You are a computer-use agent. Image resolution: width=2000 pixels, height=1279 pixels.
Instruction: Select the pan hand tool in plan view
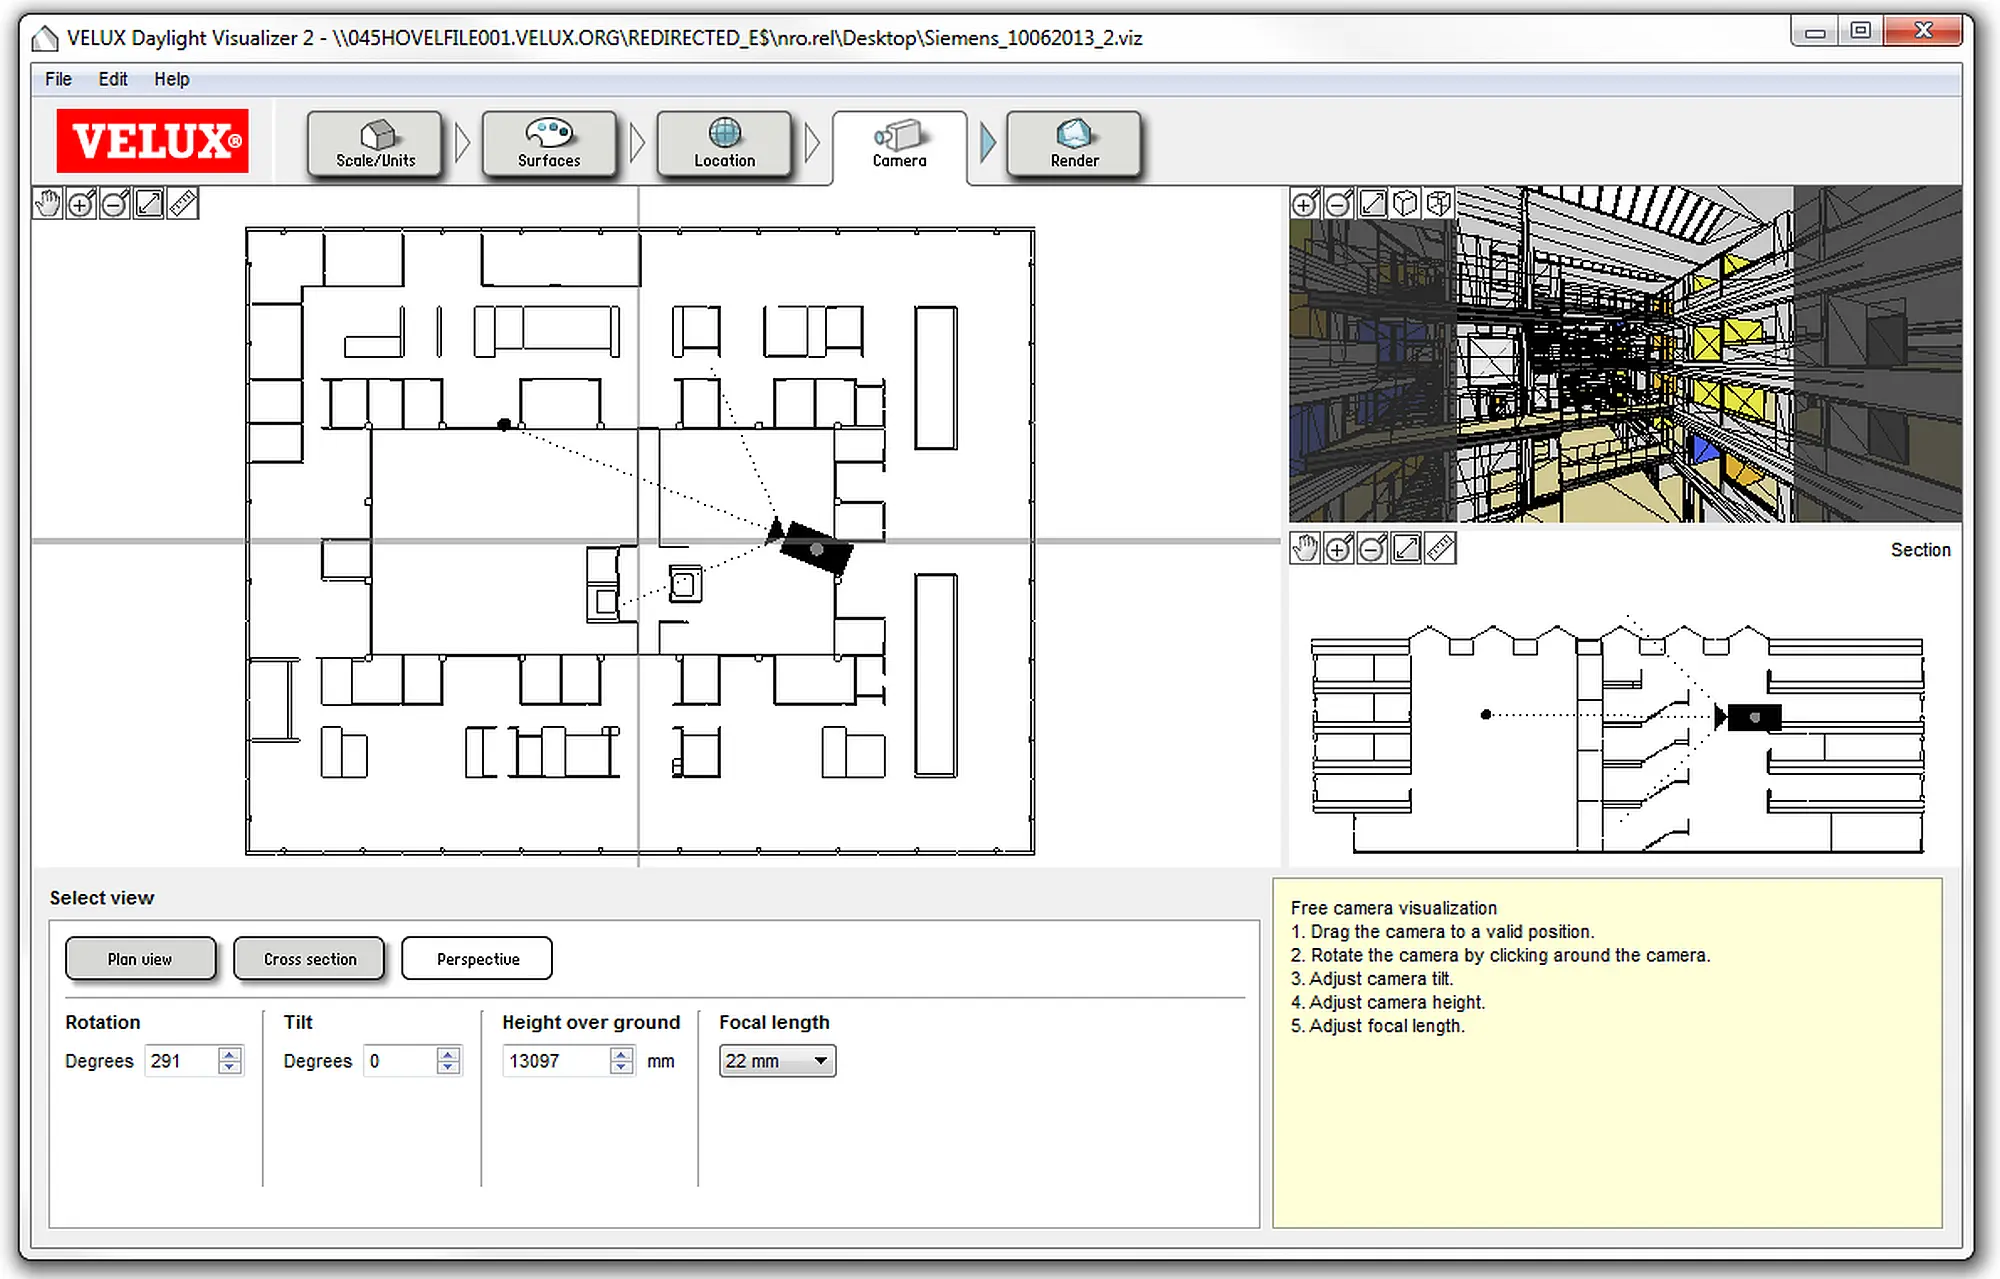(47, 204)
